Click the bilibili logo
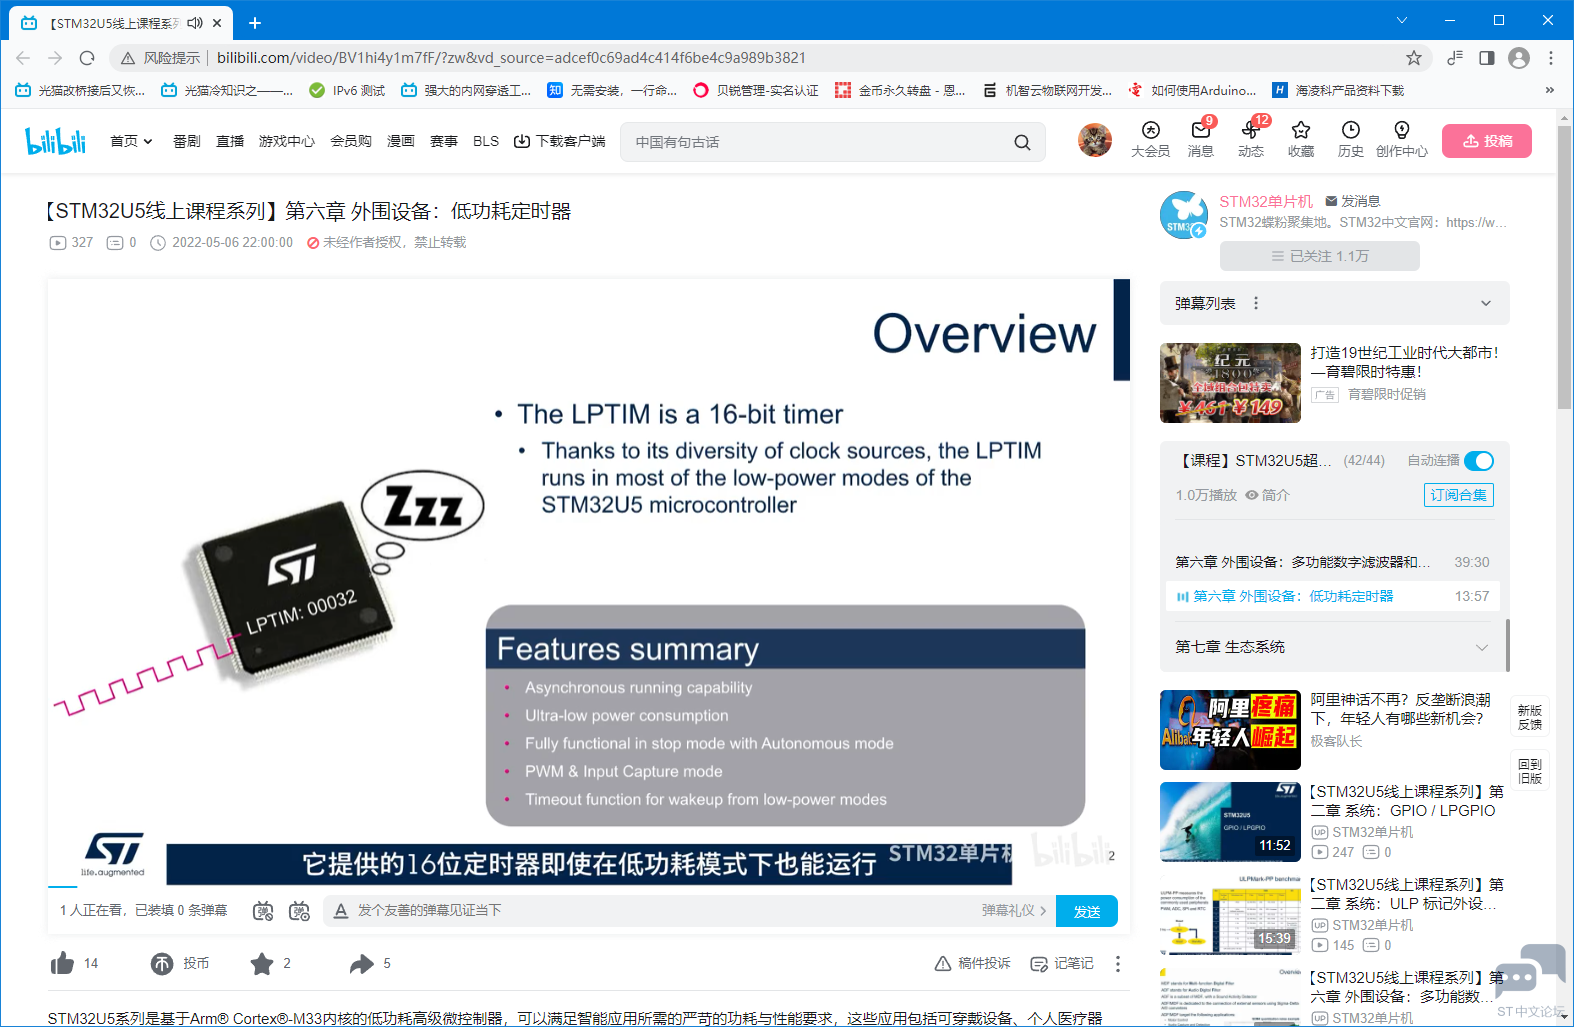This screenshot has width=1574, height=1027. [56, 141]
